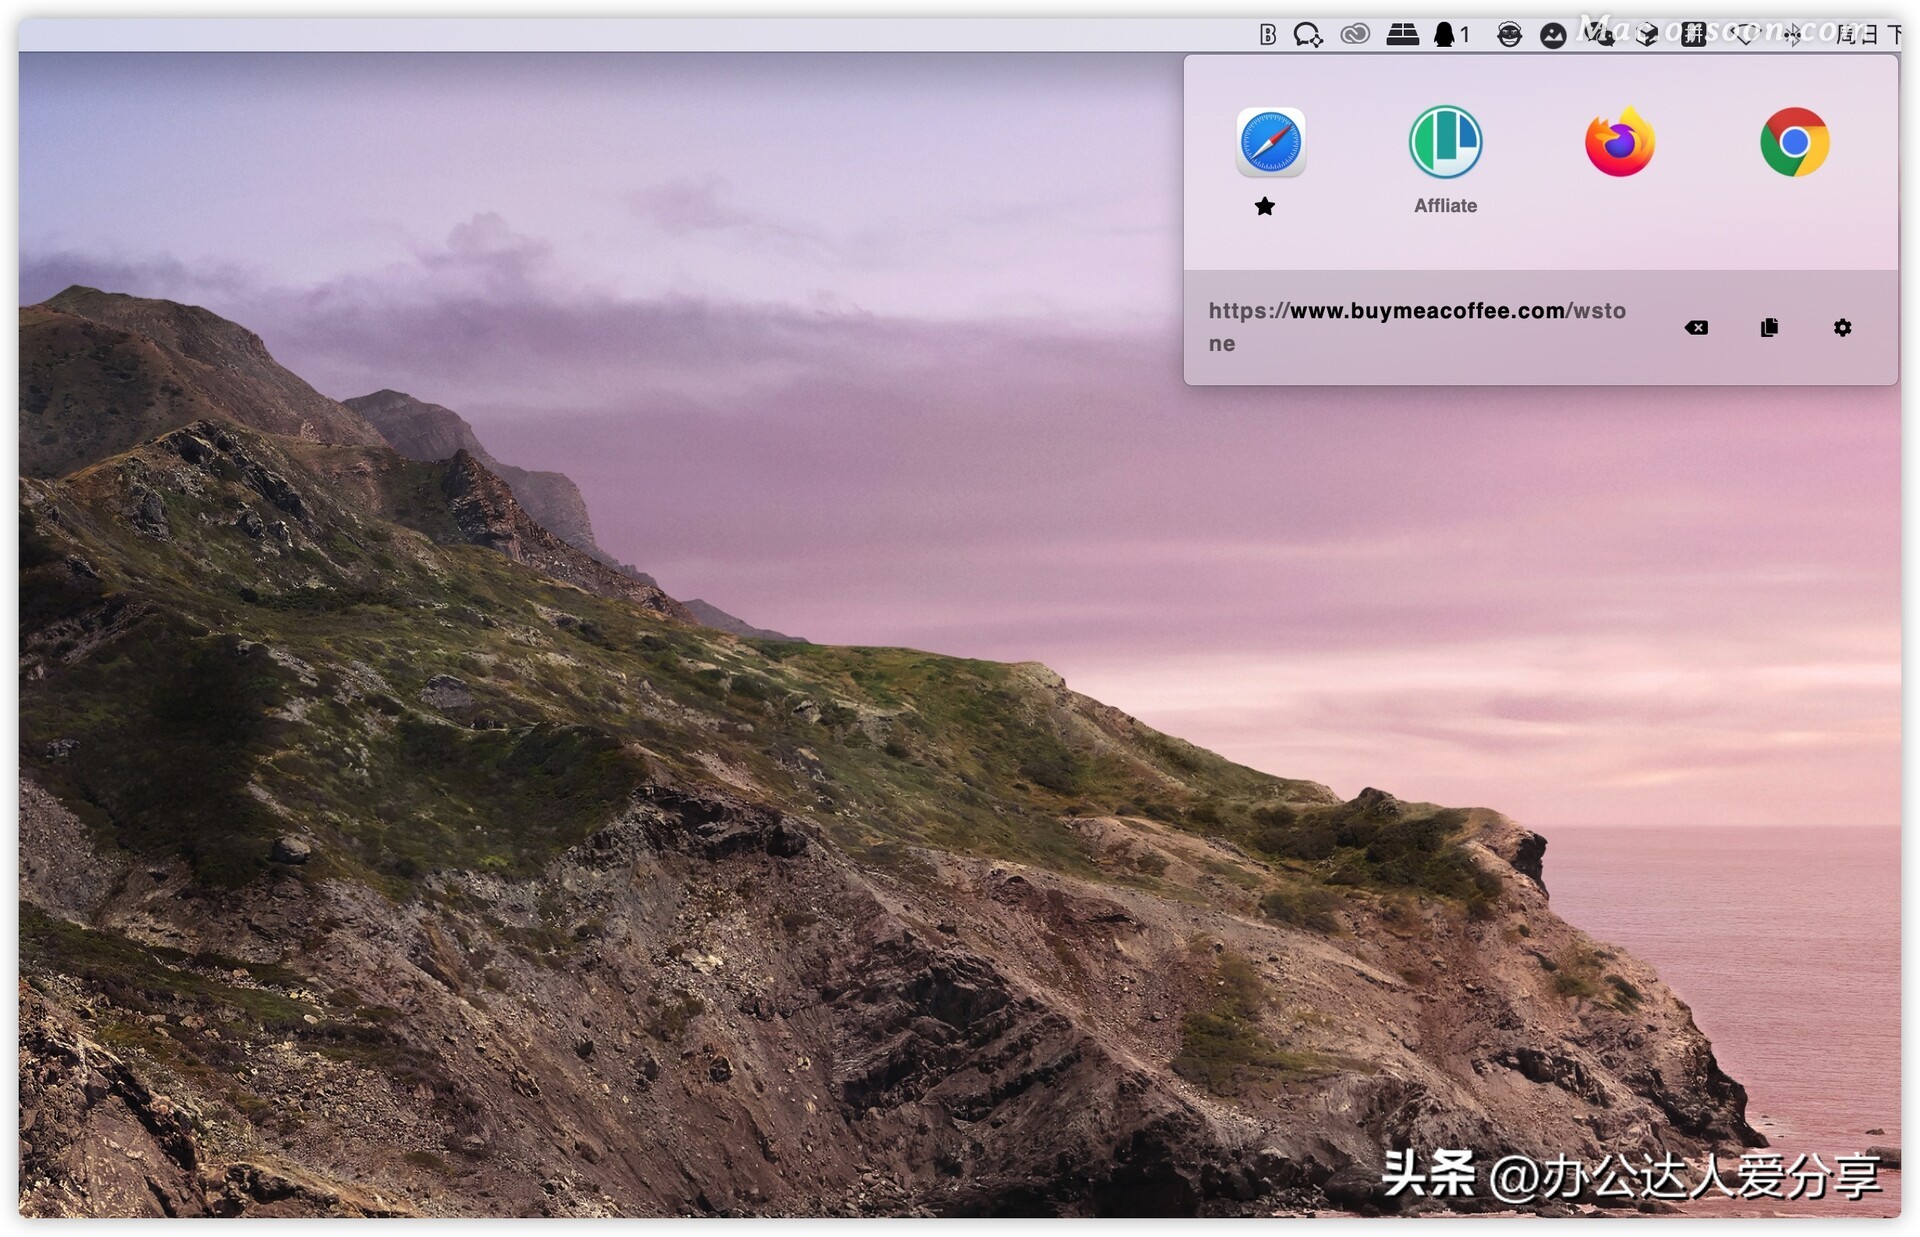The height and width of the screenshot is (1237, 1920).
Task: Click the chat bubble menu bar icon
Action: pyautogui.click(x=1310, y=34)
